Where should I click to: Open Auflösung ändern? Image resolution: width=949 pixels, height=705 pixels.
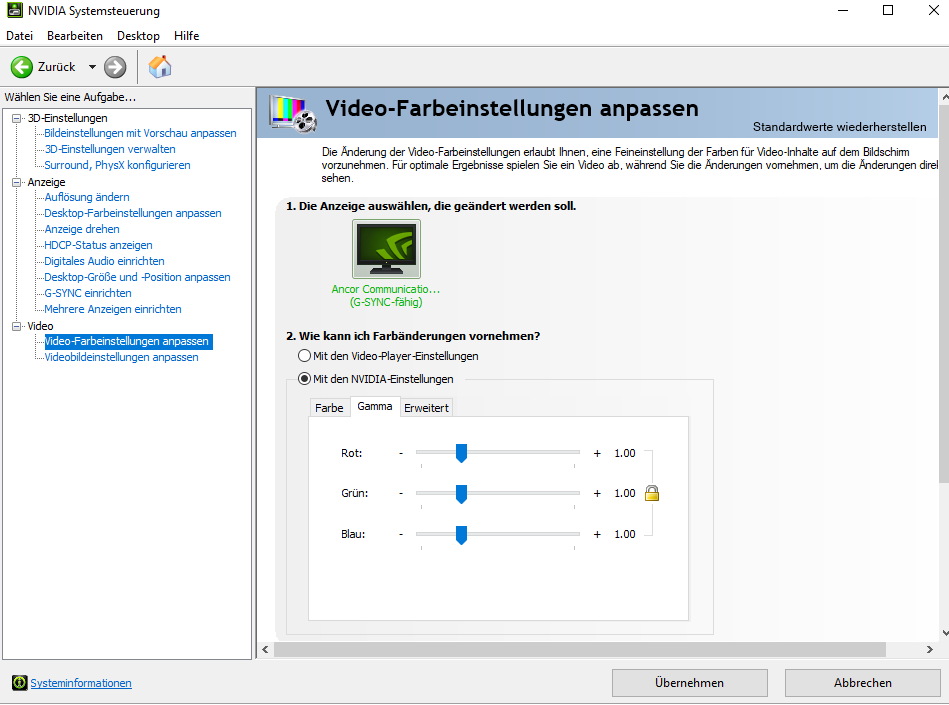87,197
